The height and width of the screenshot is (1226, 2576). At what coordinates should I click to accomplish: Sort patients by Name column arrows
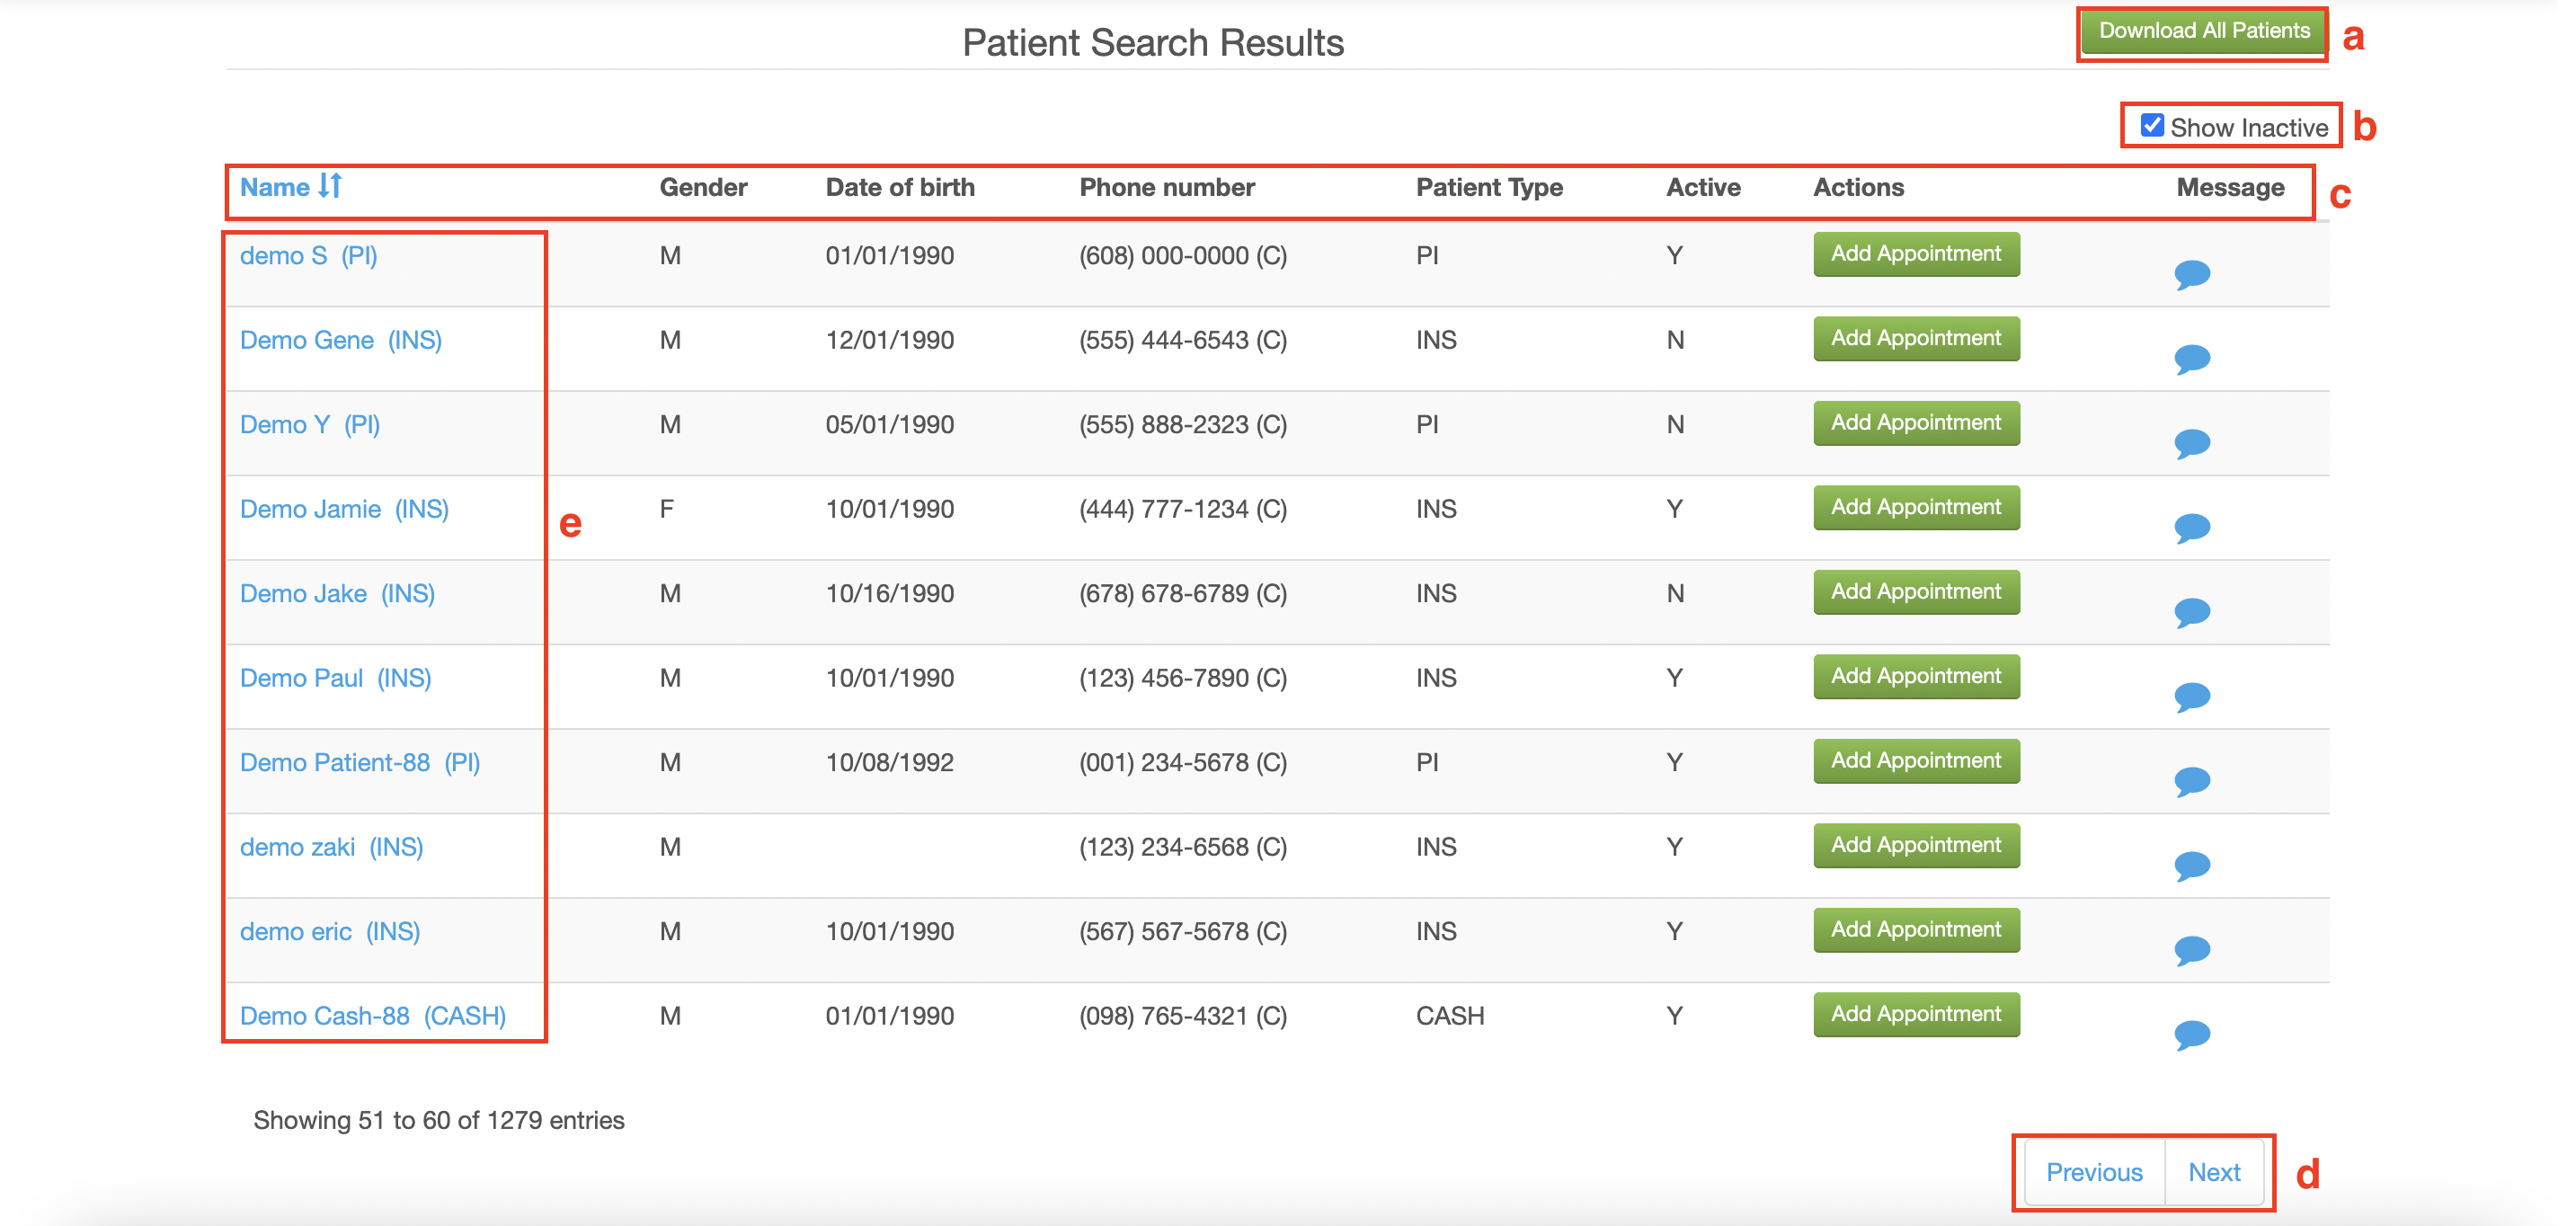point(330,186)
